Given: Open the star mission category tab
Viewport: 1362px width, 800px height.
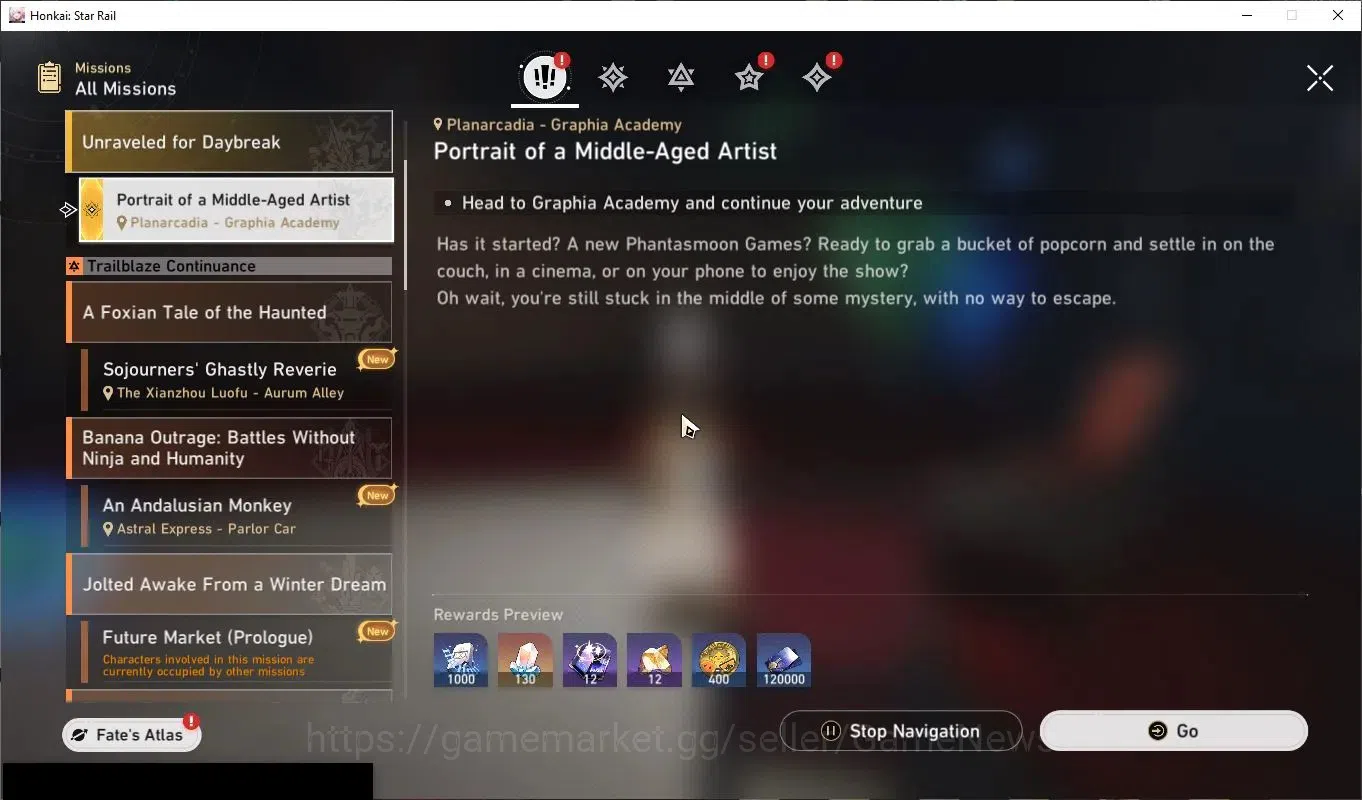Looking at the screenshot, I should click(749, 77).
